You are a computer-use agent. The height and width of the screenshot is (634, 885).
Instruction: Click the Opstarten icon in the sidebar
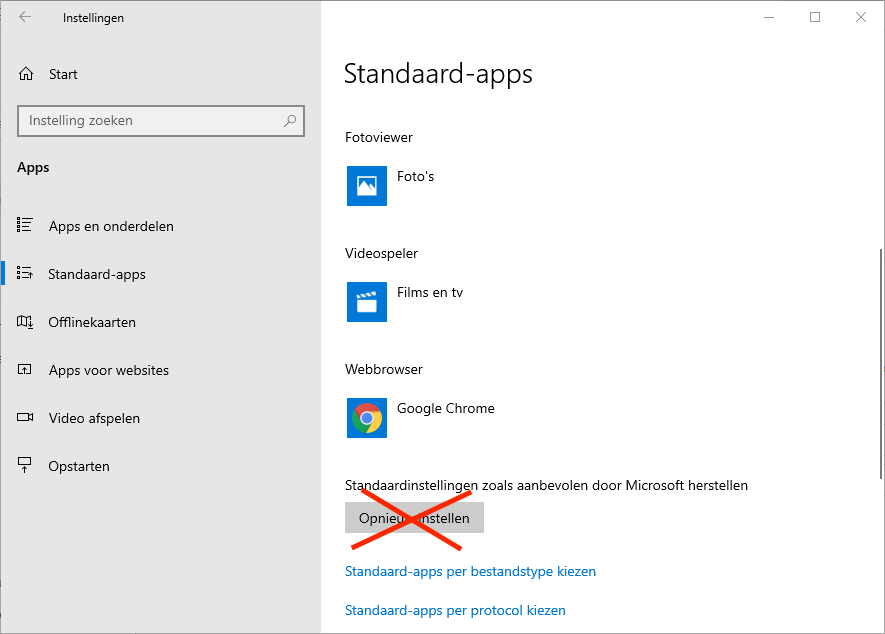point(26,466)
